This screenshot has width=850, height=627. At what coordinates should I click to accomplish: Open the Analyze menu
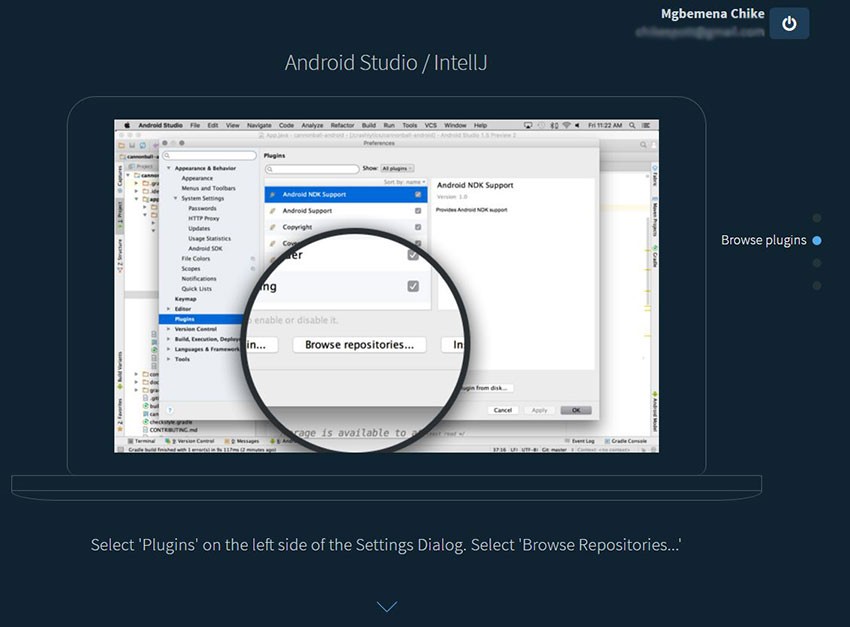pyautogui.click(x=312, y=125)
